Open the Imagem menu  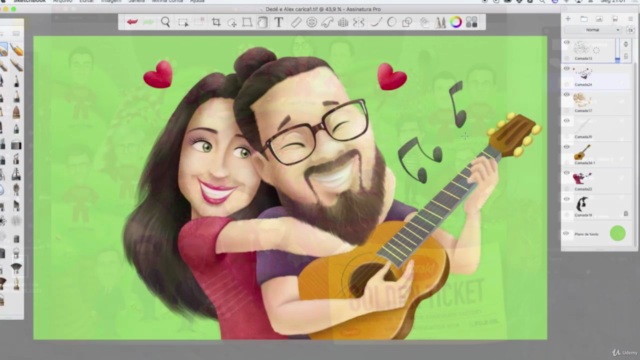pos(111,2)
